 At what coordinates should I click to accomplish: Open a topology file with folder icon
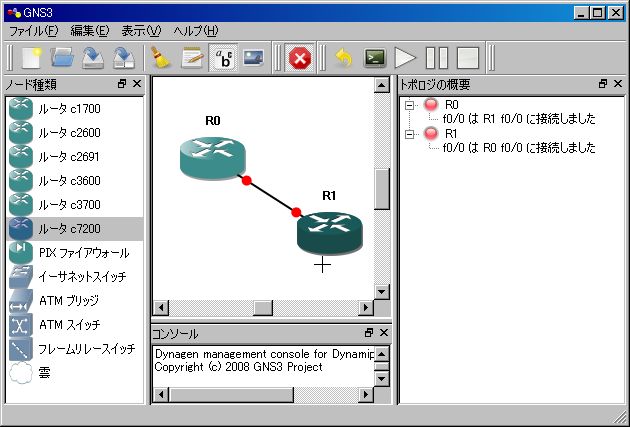click(x=62, y=58)
